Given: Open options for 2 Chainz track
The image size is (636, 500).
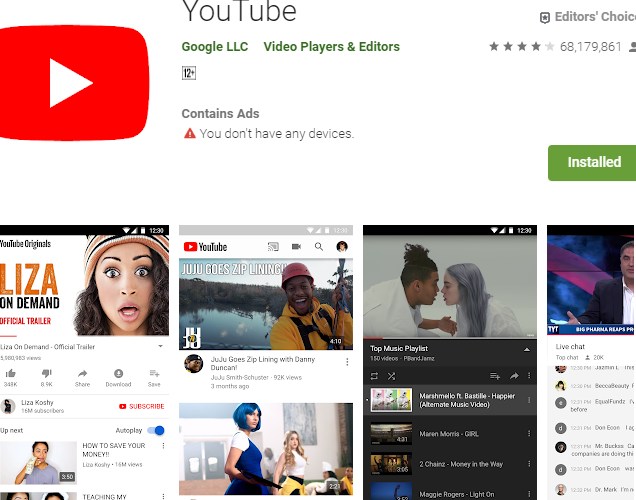Looking at the screenshot, I should pyautogui.click(x=529, y=464).
